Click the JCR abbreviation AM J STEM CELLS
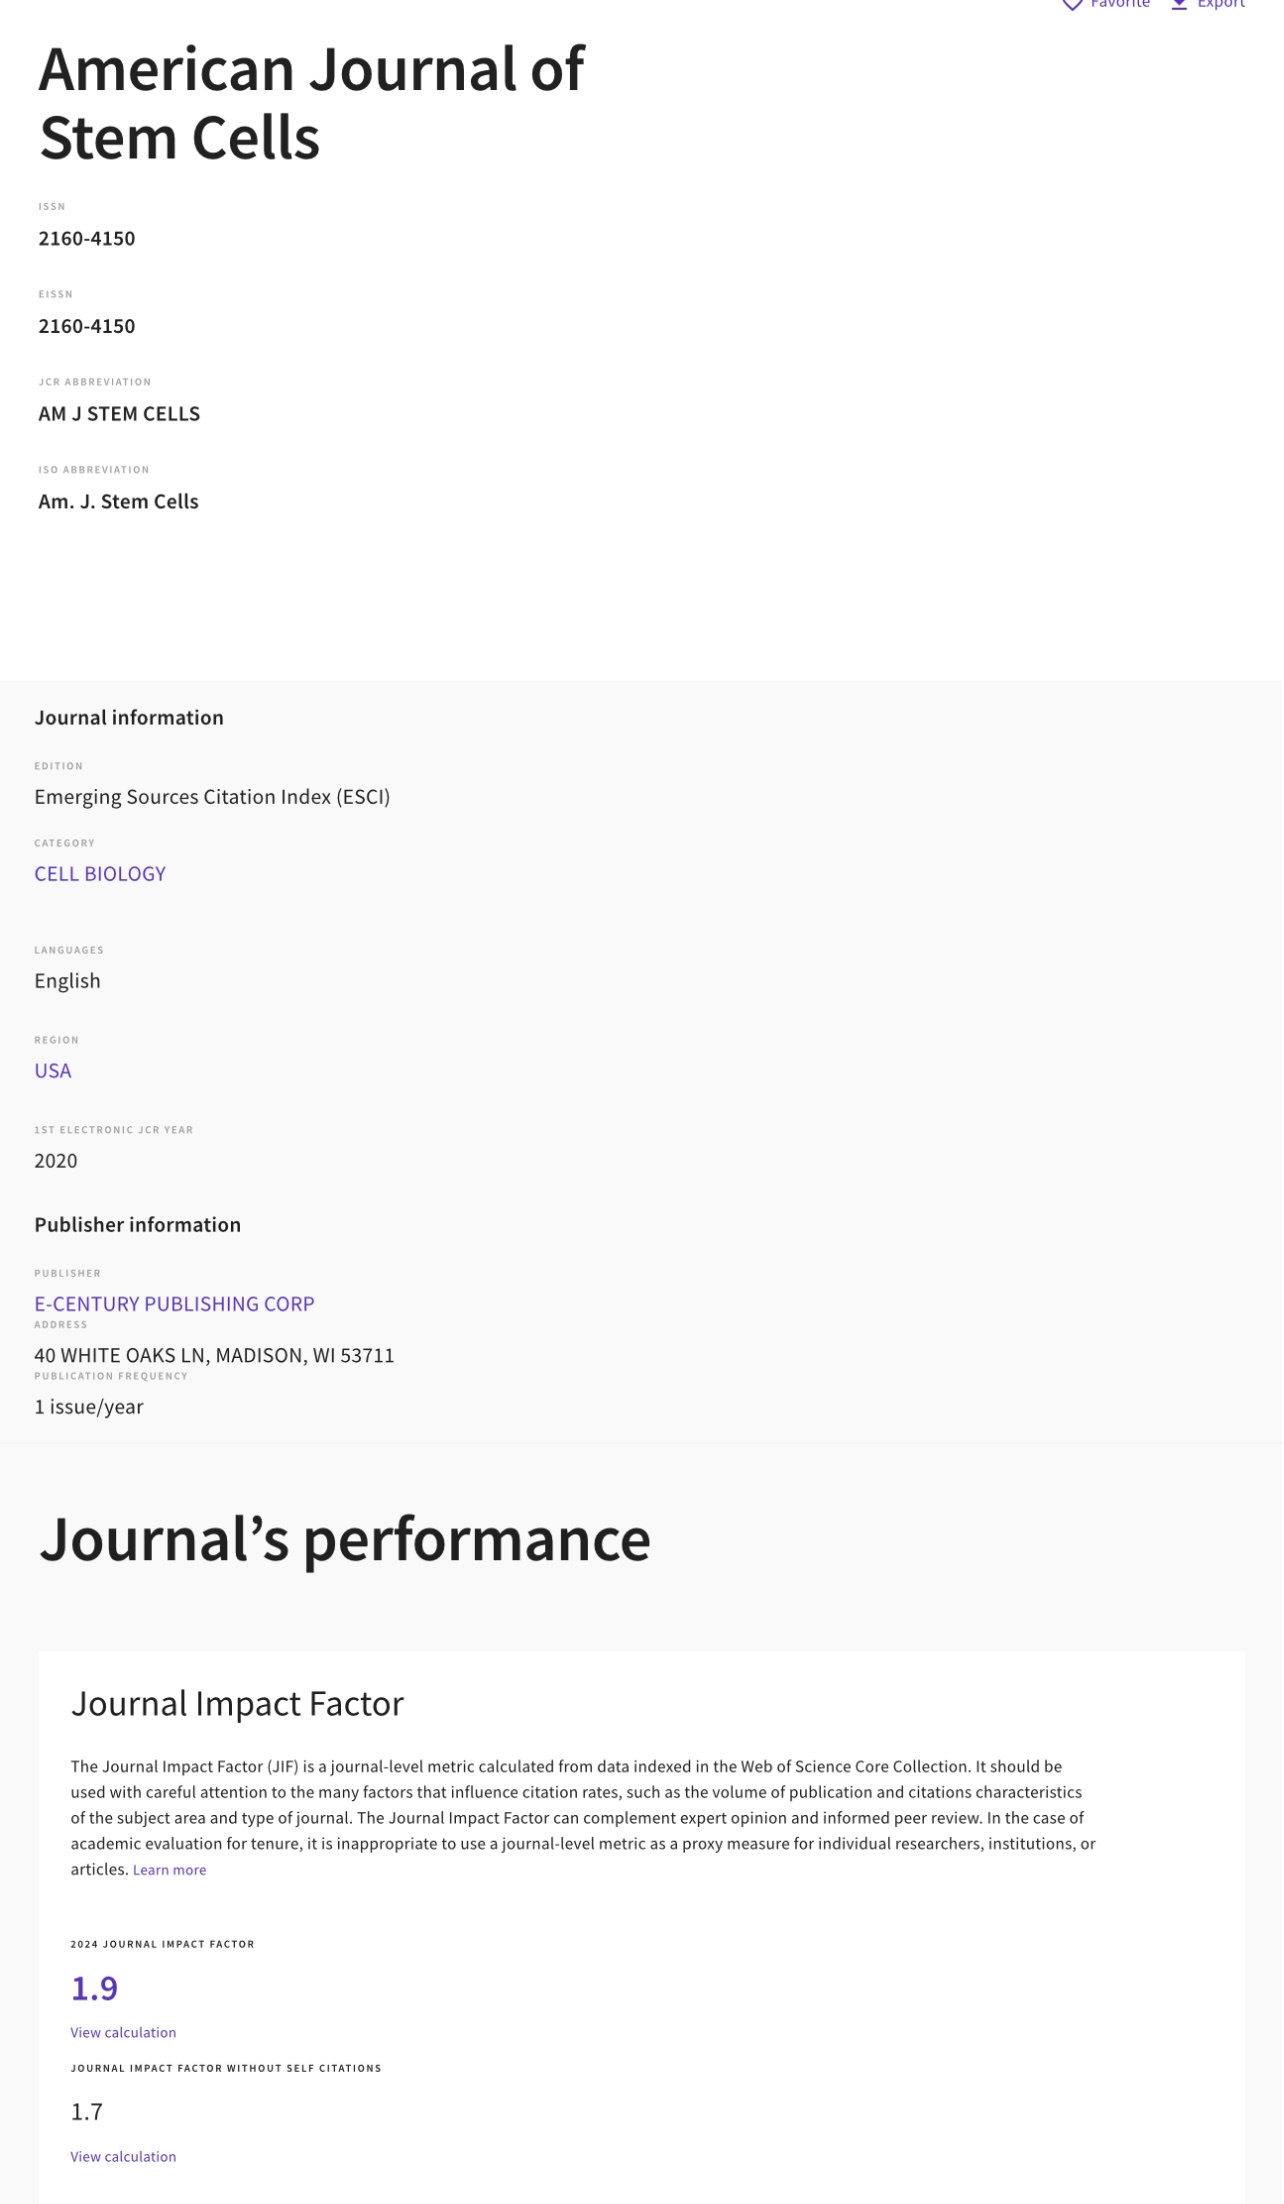Screen dimensions: 1284x2204 pos(119,414)
